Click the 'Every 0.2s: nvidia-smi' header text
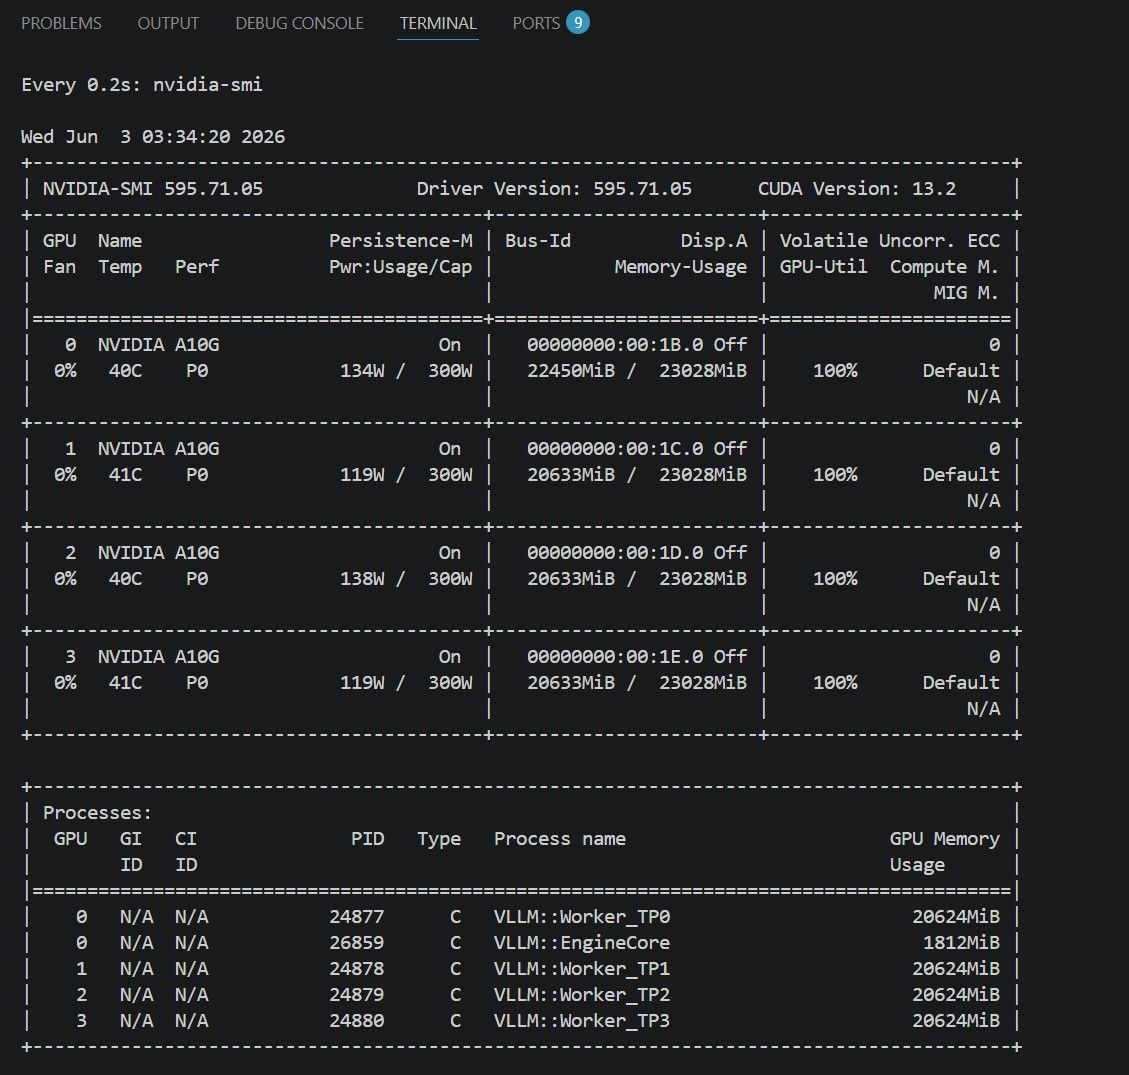The image size is (1129, 1075). click(x=142, y=85)
